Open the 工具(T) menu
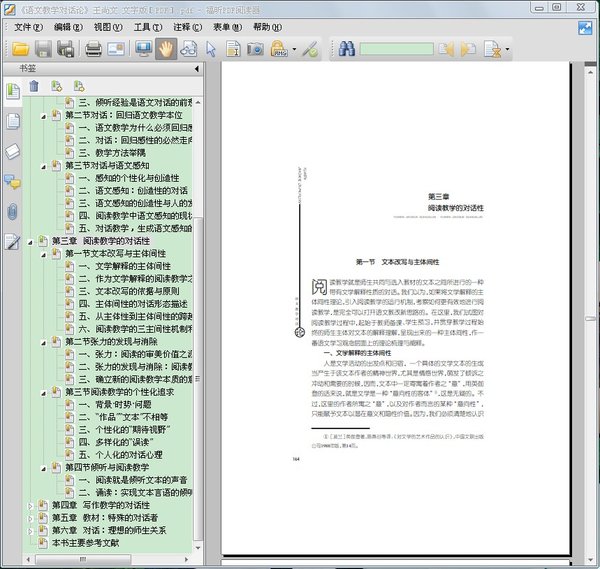Viewport: 600px width, 569px height. (x=148, y=27)
